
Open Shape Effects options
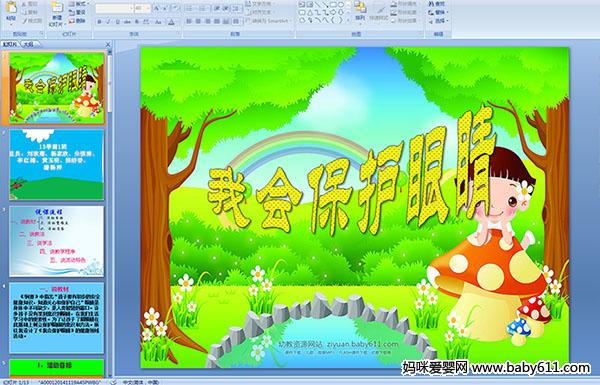click(x=406, y=21)
